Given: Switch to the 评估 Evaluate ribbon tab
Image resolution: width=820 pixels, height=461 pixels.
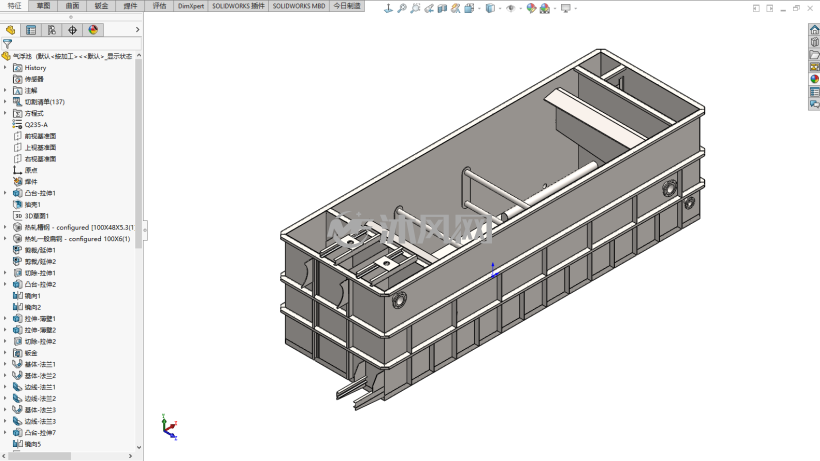Looking at the screenshot, I should pos(159,6).
